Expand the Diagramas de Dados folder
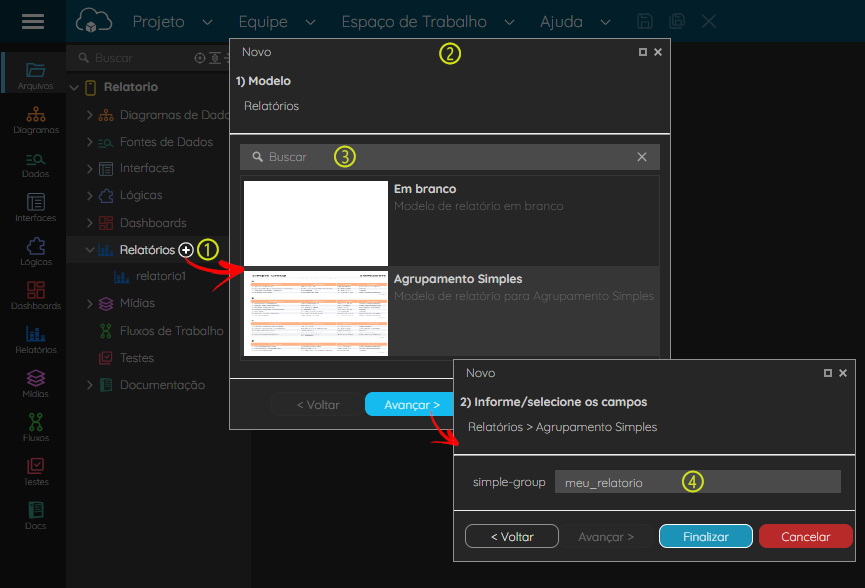865x588 pixels. (x=89, y=115)
